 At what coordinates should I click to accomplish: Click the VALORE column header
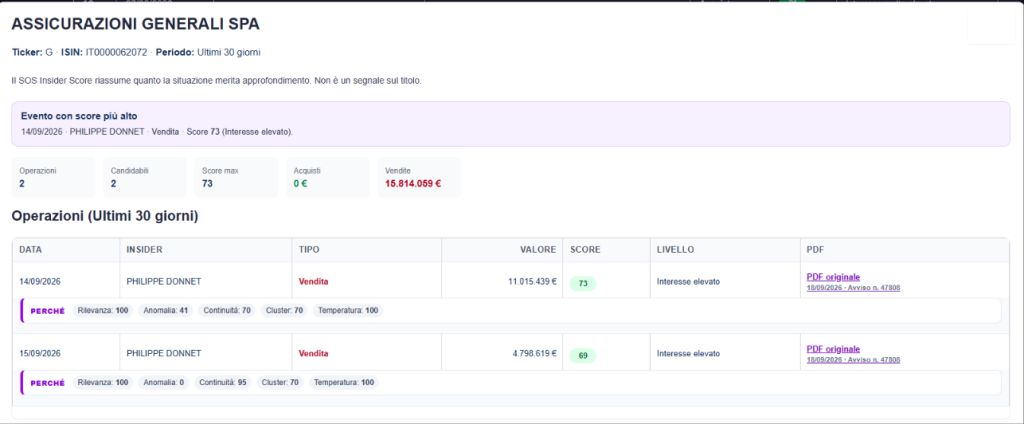pos(502,250)
